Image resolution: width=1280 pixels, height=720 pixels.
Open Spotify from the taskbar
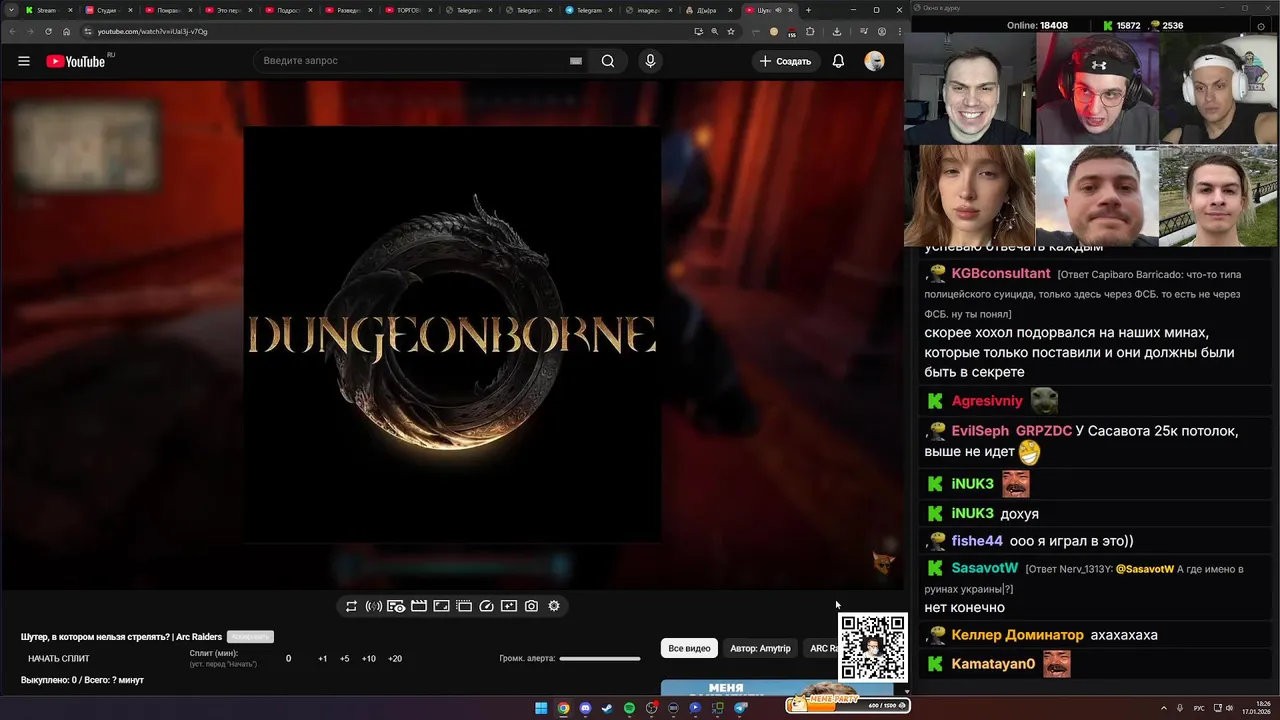(629, 708)
